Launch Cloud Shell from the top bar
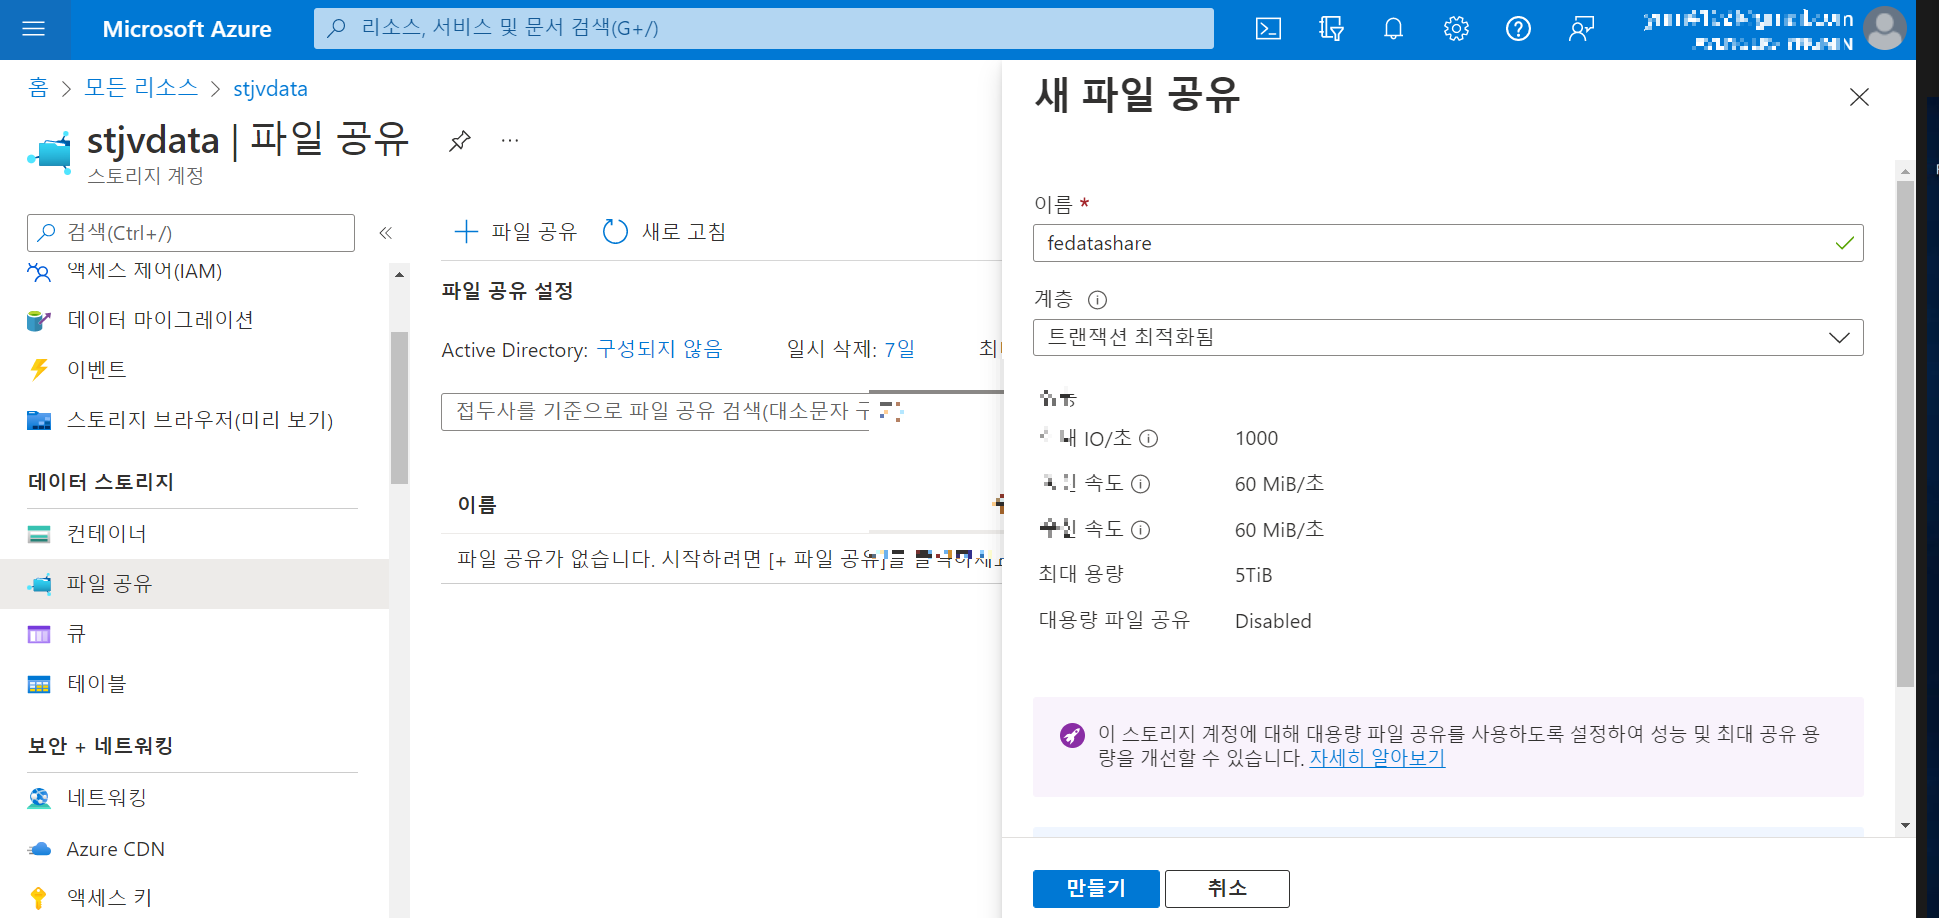The image size is (1939, 918). tap(1268, 29)
